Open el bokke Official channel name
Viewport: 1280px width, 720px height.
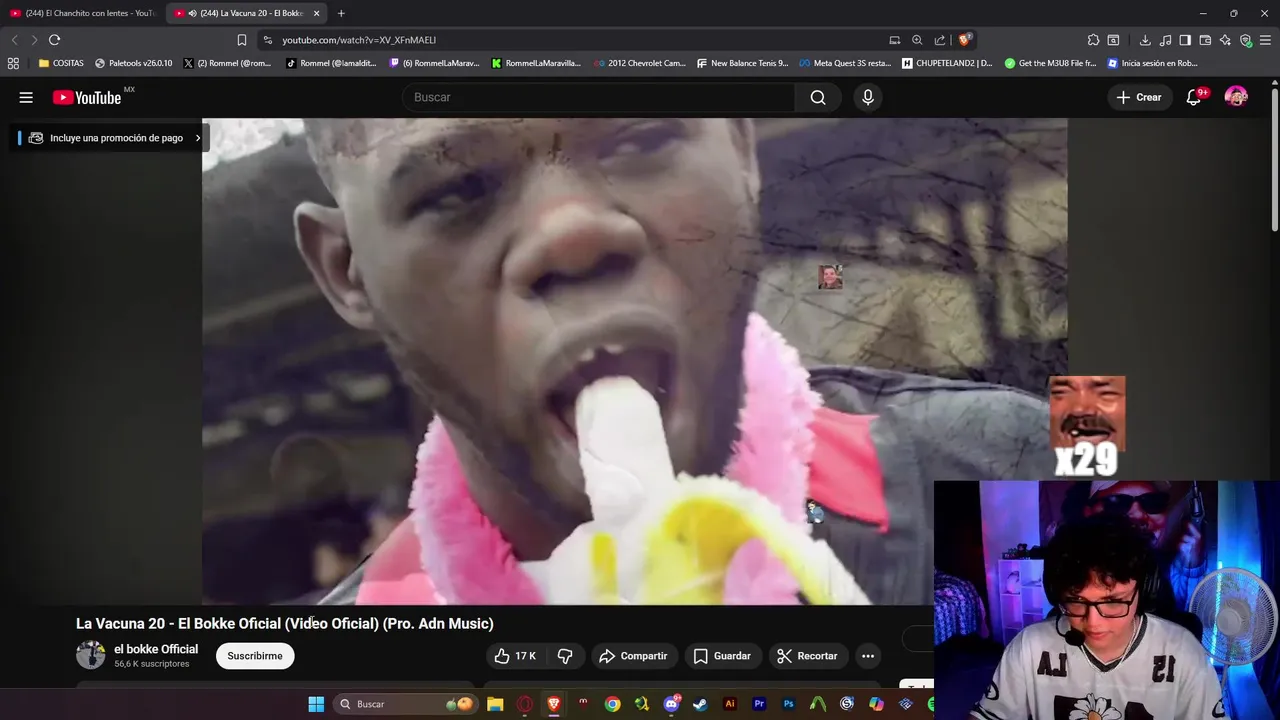(156, 649)
